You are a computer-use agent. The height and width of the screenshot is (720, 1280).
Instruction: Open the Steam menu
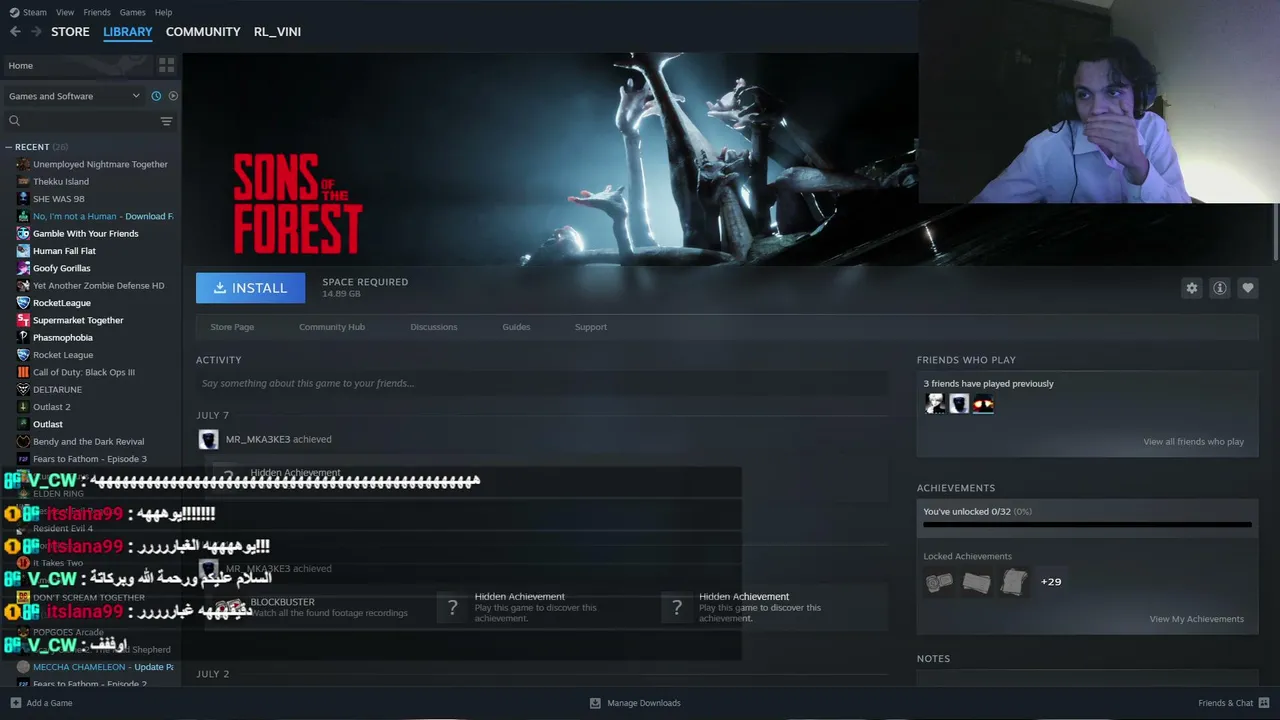35,12
